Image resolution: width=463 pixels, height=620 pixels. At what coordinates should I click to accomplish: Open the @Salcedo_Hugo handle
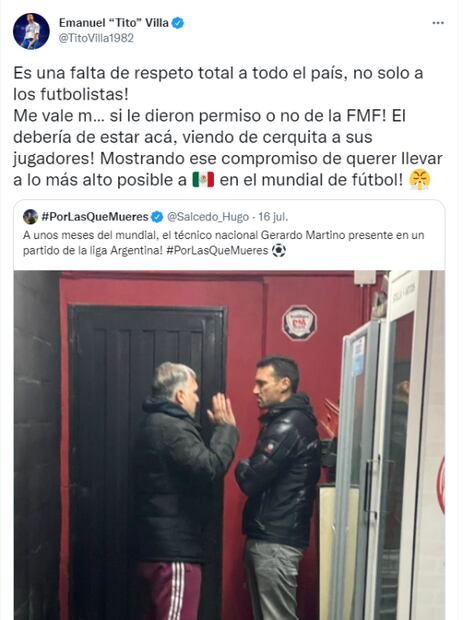(208, 217)
